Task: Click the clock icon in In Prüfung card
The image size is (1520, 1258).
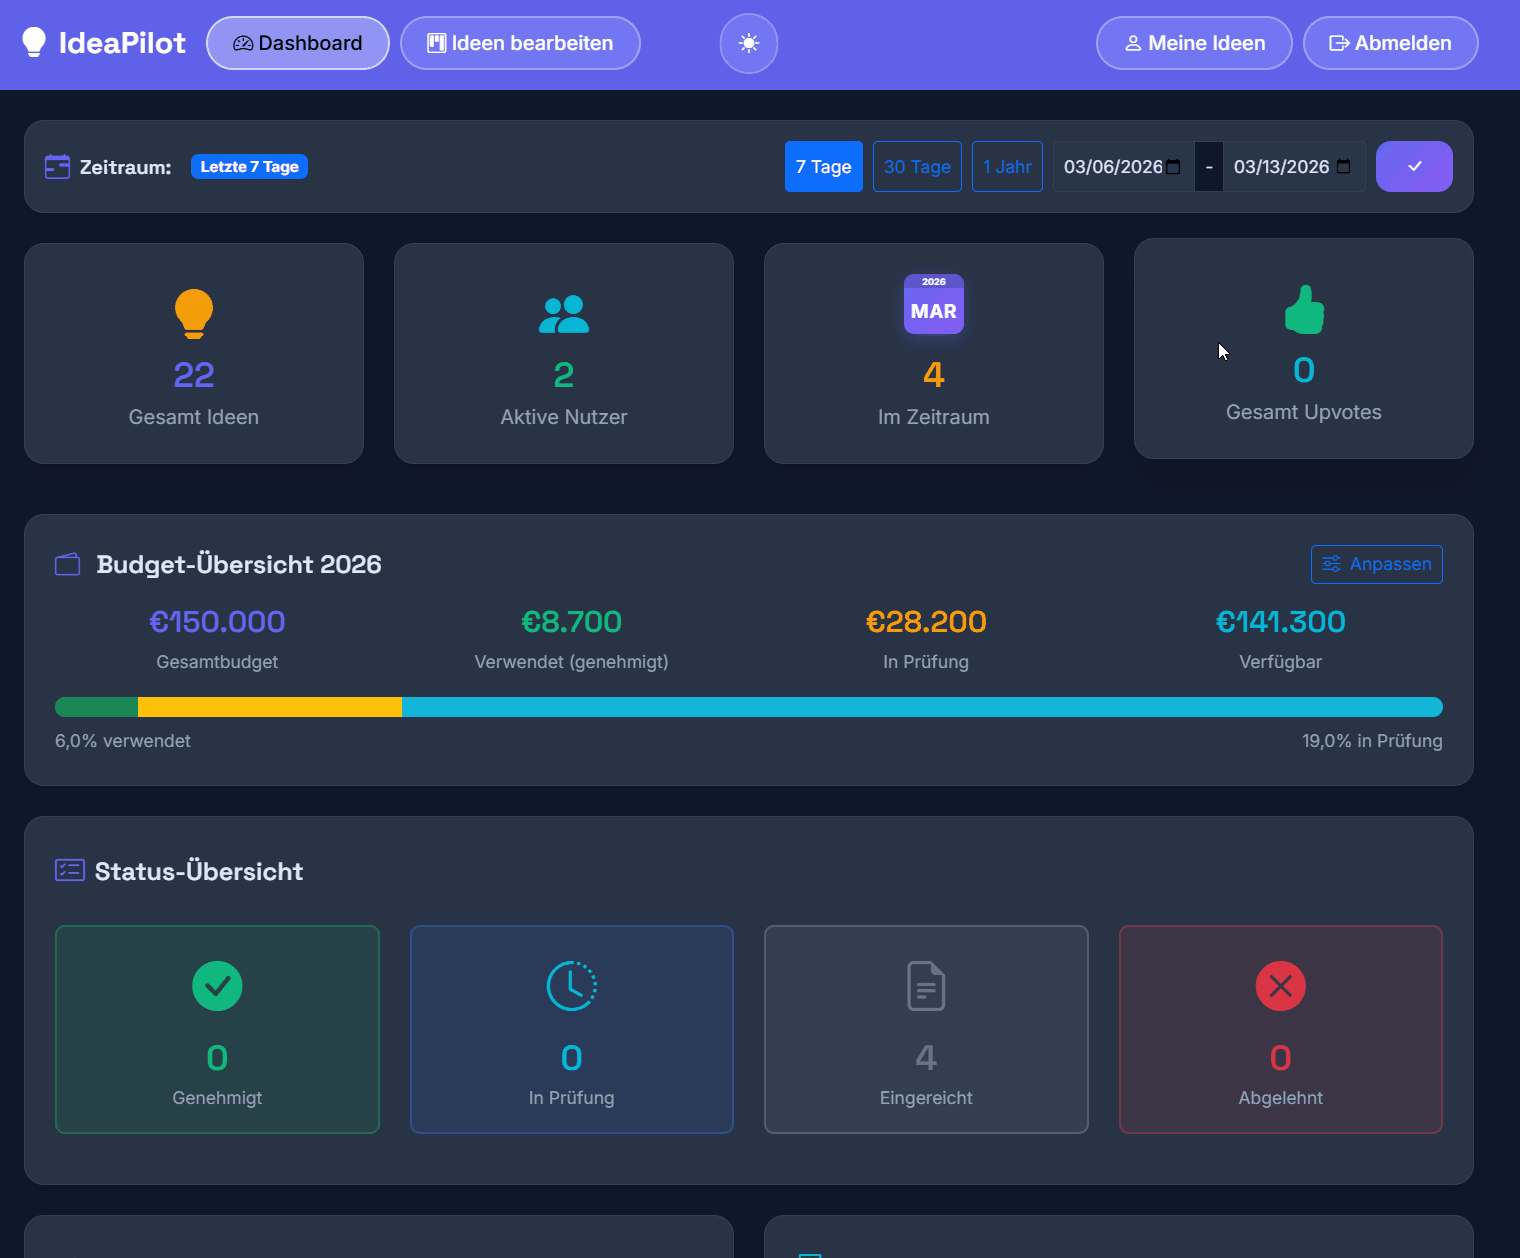Action: pyautogui.click(x=571, y=986)
